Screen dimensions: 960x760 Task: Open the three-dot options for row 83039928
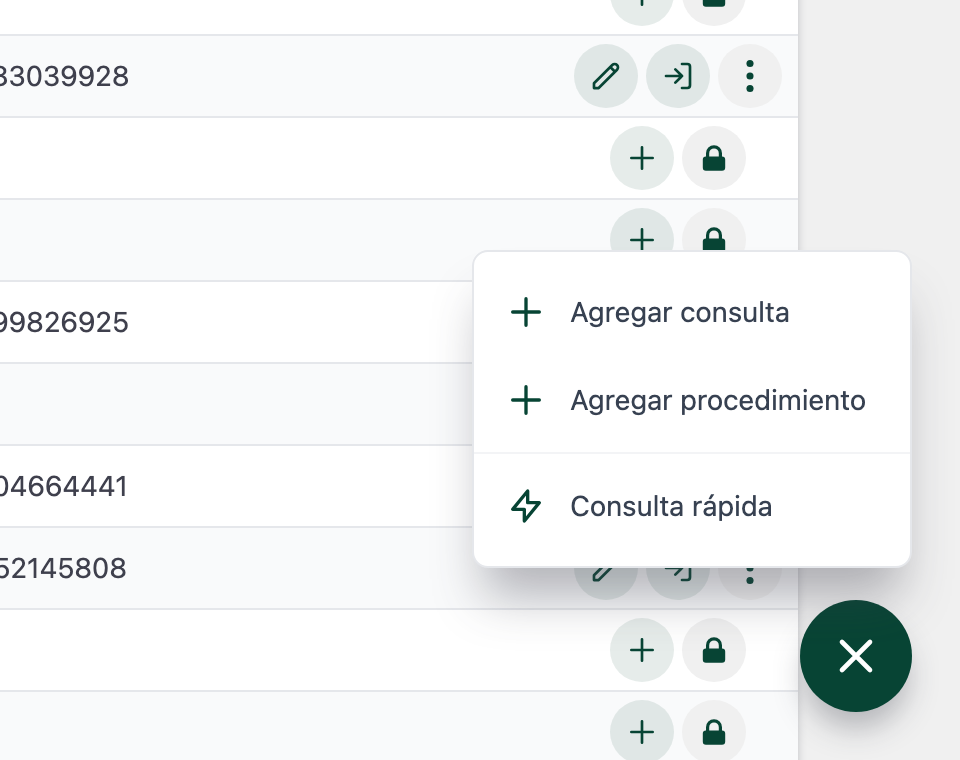749,77
